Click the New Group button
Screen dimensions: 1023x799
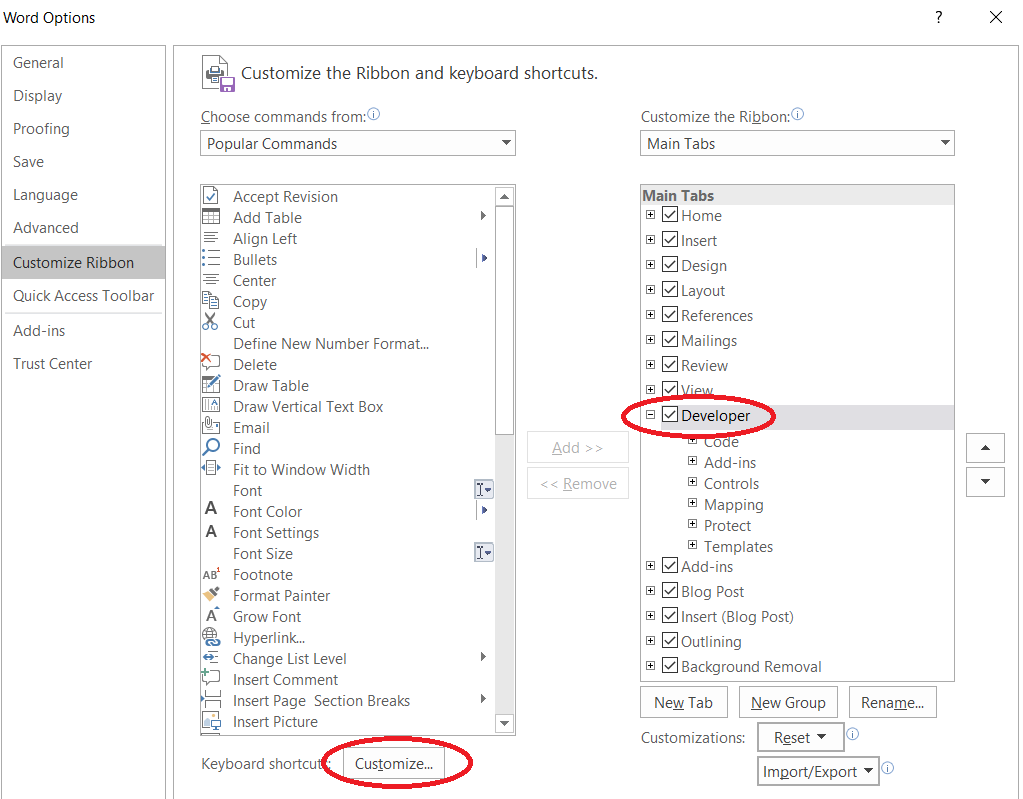(x=788, y=702)
